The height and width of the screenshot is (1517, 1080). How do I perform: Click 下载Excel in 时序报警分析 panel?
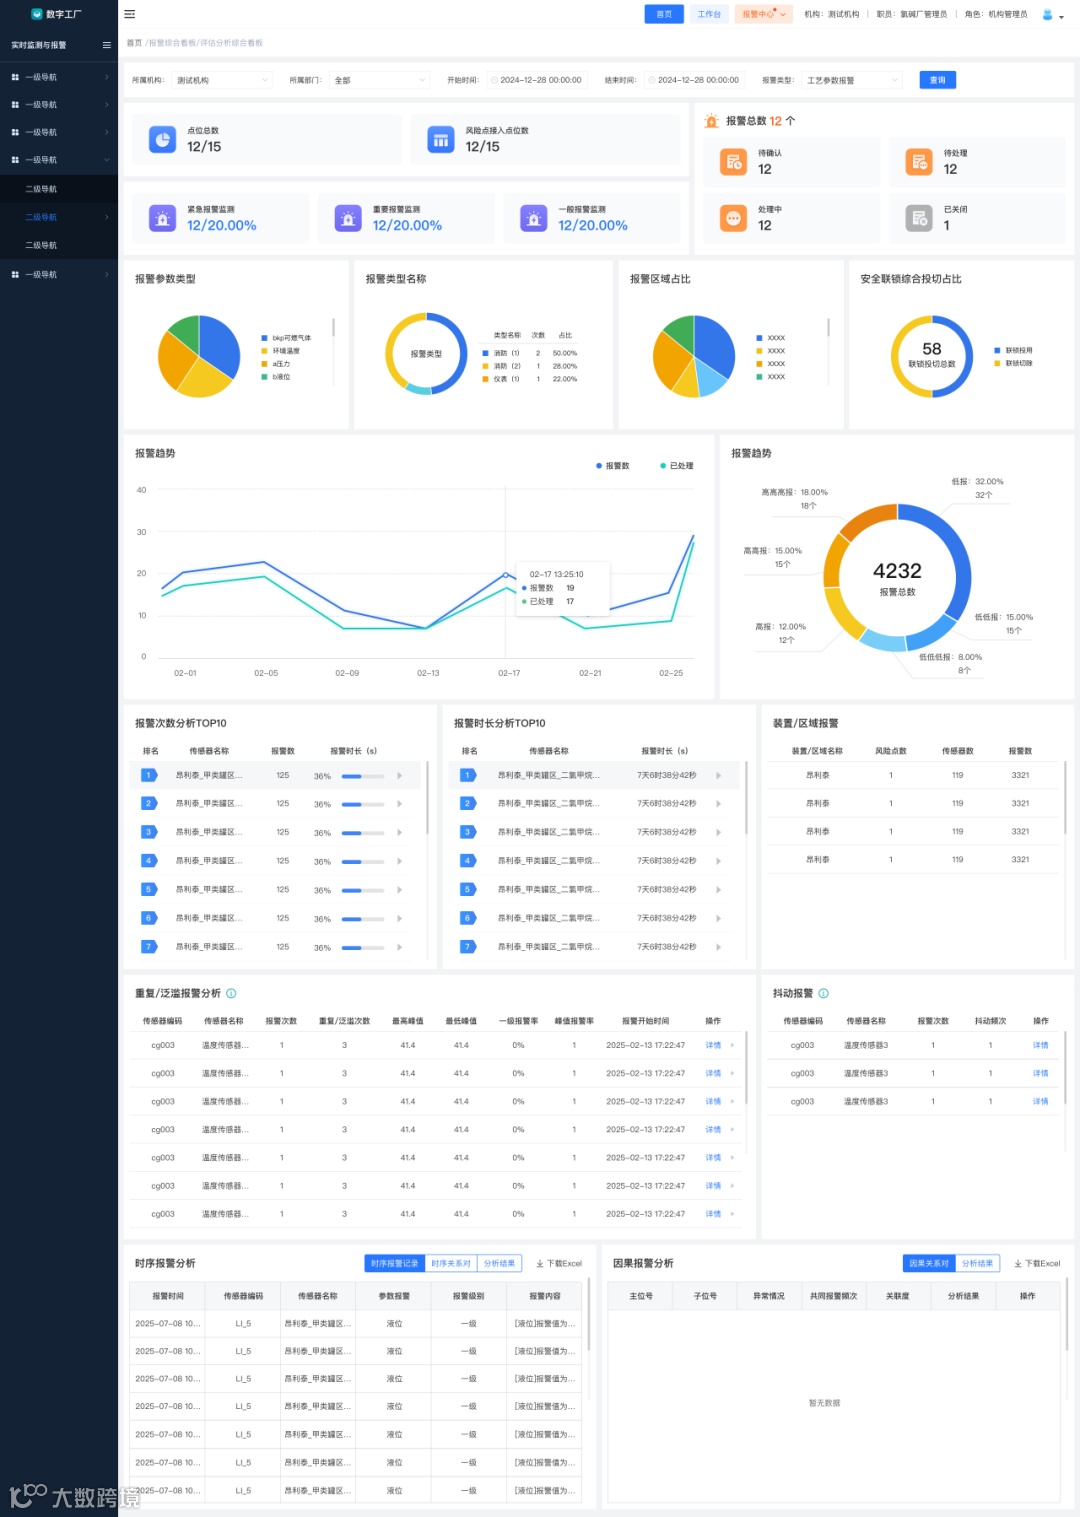click(x=559, y=1263)
